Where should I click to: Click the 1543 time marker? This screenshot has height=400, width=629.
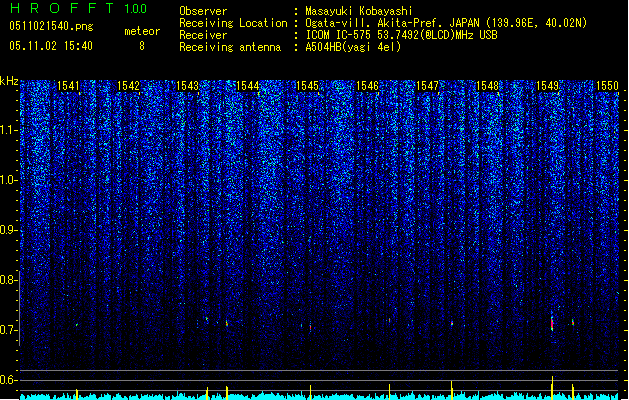coord(187,85)
